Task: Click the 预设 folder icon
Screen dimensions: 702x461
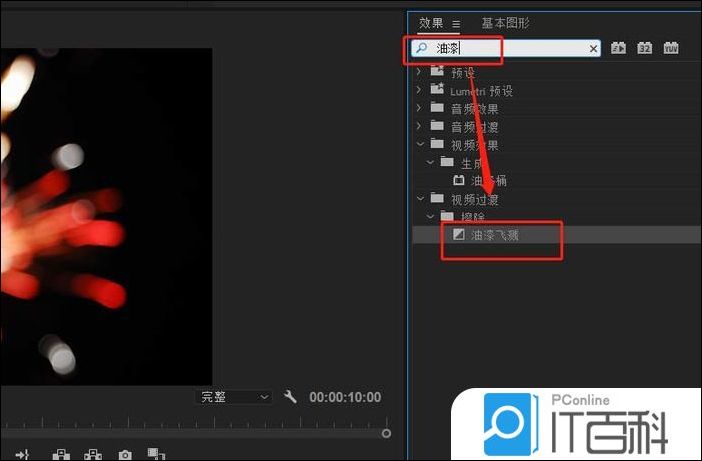Action: click(437, 70)
